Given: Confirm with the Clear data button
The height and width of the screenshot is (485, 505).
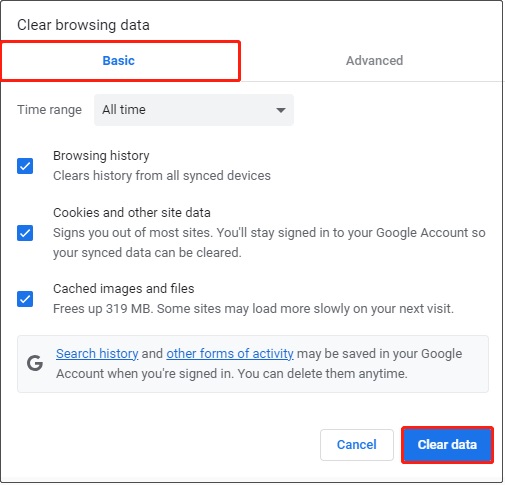Looking at the screenshot, I should pyautogui.click(x=447, y=445).
